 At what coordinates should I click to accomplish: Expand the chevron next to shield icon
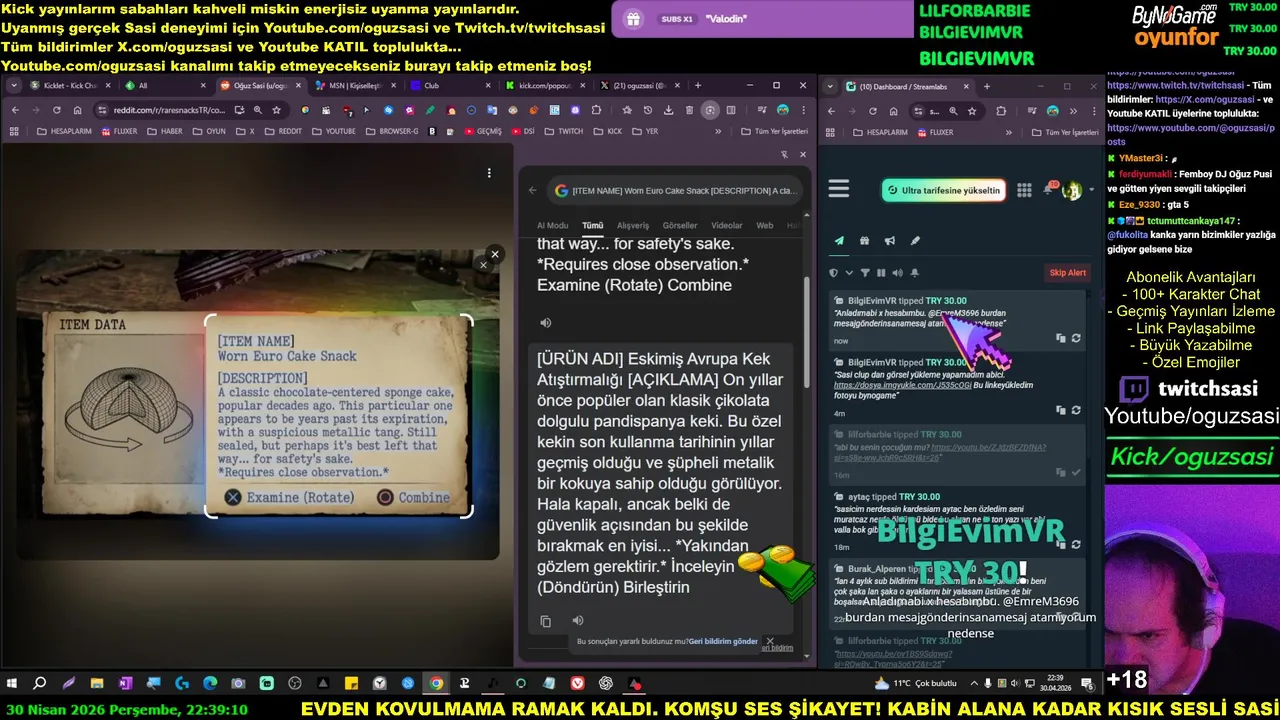click(x=849, y=273)
